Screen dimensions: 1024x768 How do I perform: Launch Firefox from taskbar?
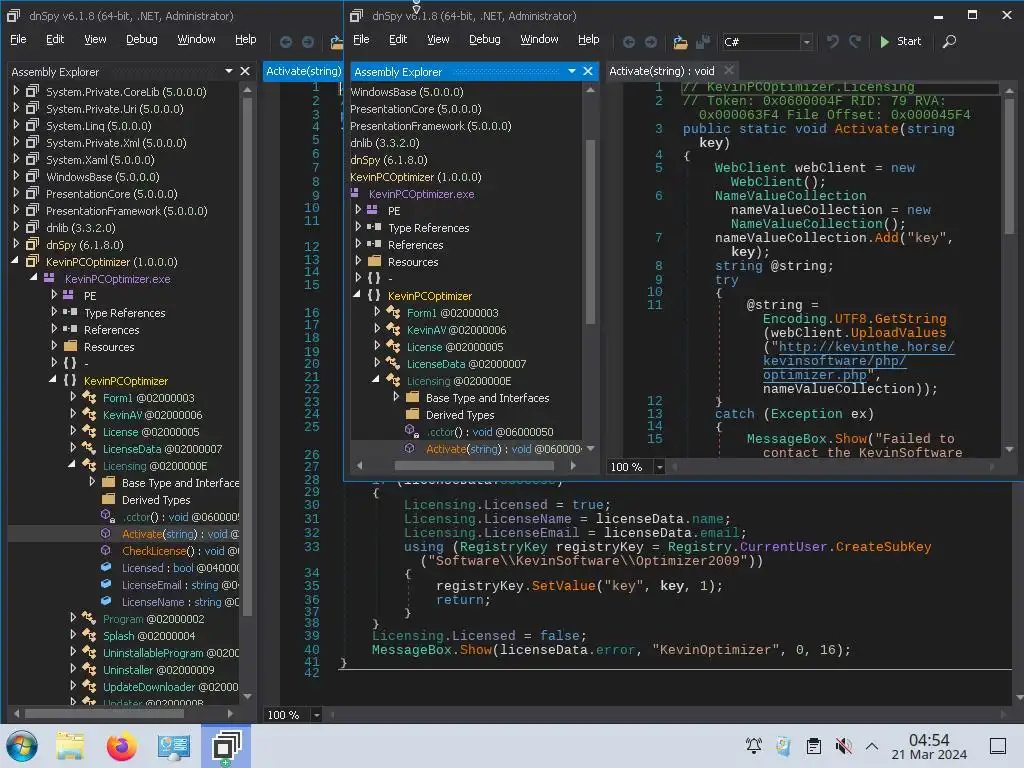tap(121, 746)
